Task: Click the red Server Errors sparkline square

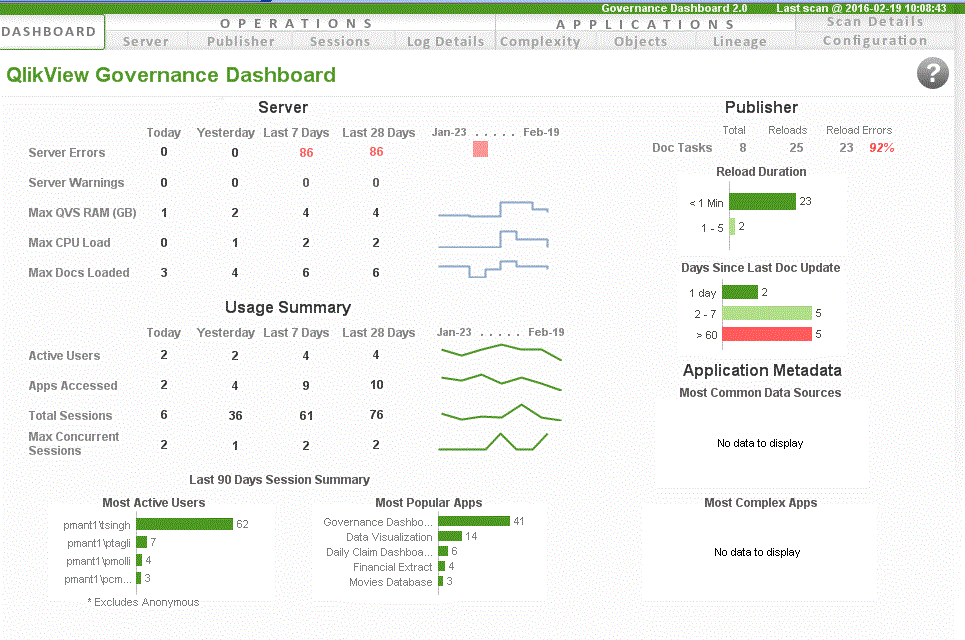Action: pyautogui.click(x=480, y=149)
